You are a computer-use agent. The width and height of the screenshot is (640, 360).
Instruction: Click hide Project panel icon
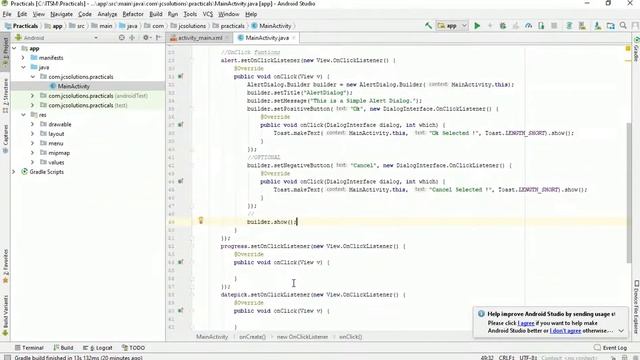158,38
